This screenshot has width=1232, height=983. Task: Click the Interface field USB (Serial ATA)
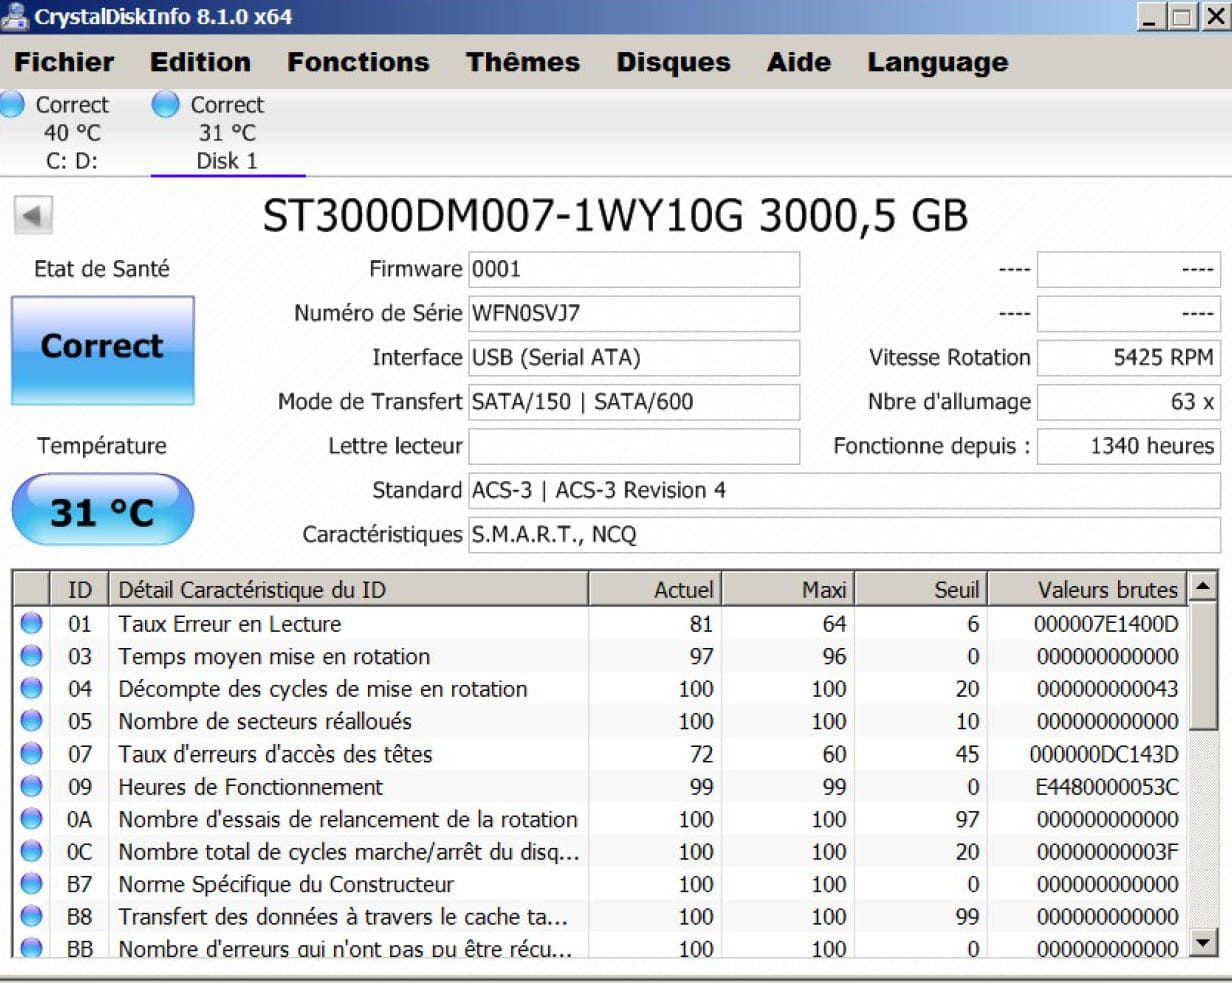(634, 357)
